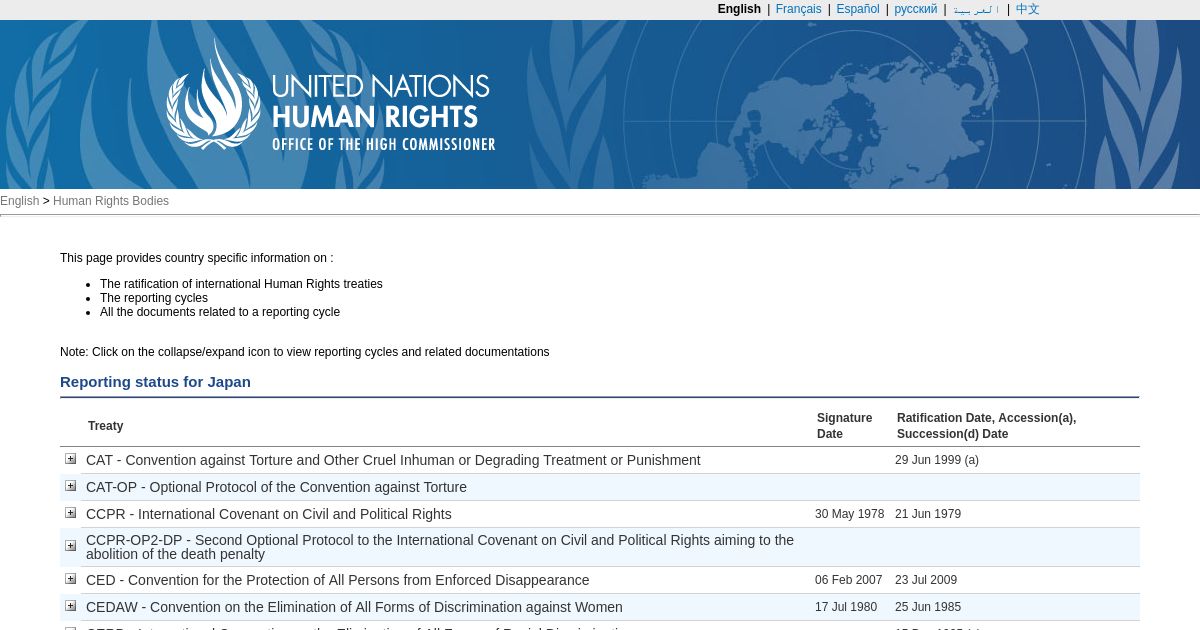1200x630 pixels.
Task: Expand the CCPR treaty row
Action: 70,513
